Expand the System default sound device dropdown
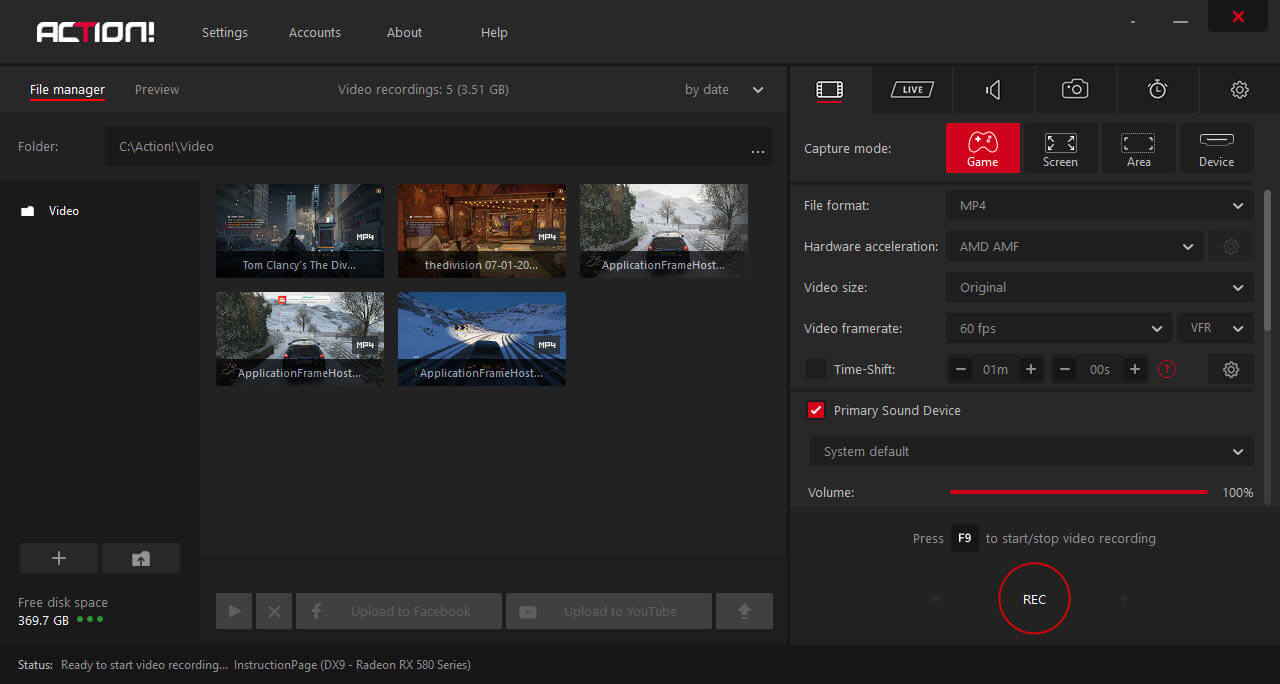This screenshot has width=1280, height=684. [1031, 452]
